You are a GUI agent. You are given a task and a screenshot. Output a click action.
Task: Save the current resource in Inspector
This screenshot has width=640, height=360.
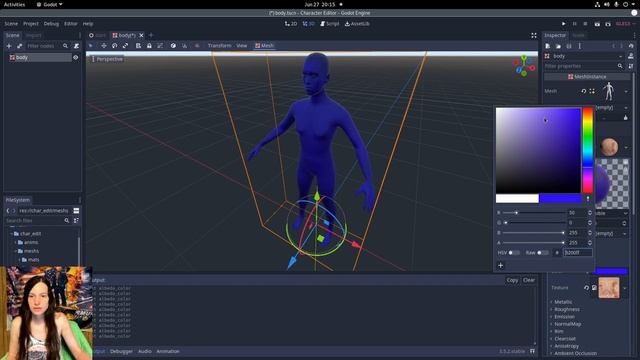point(569,46)
